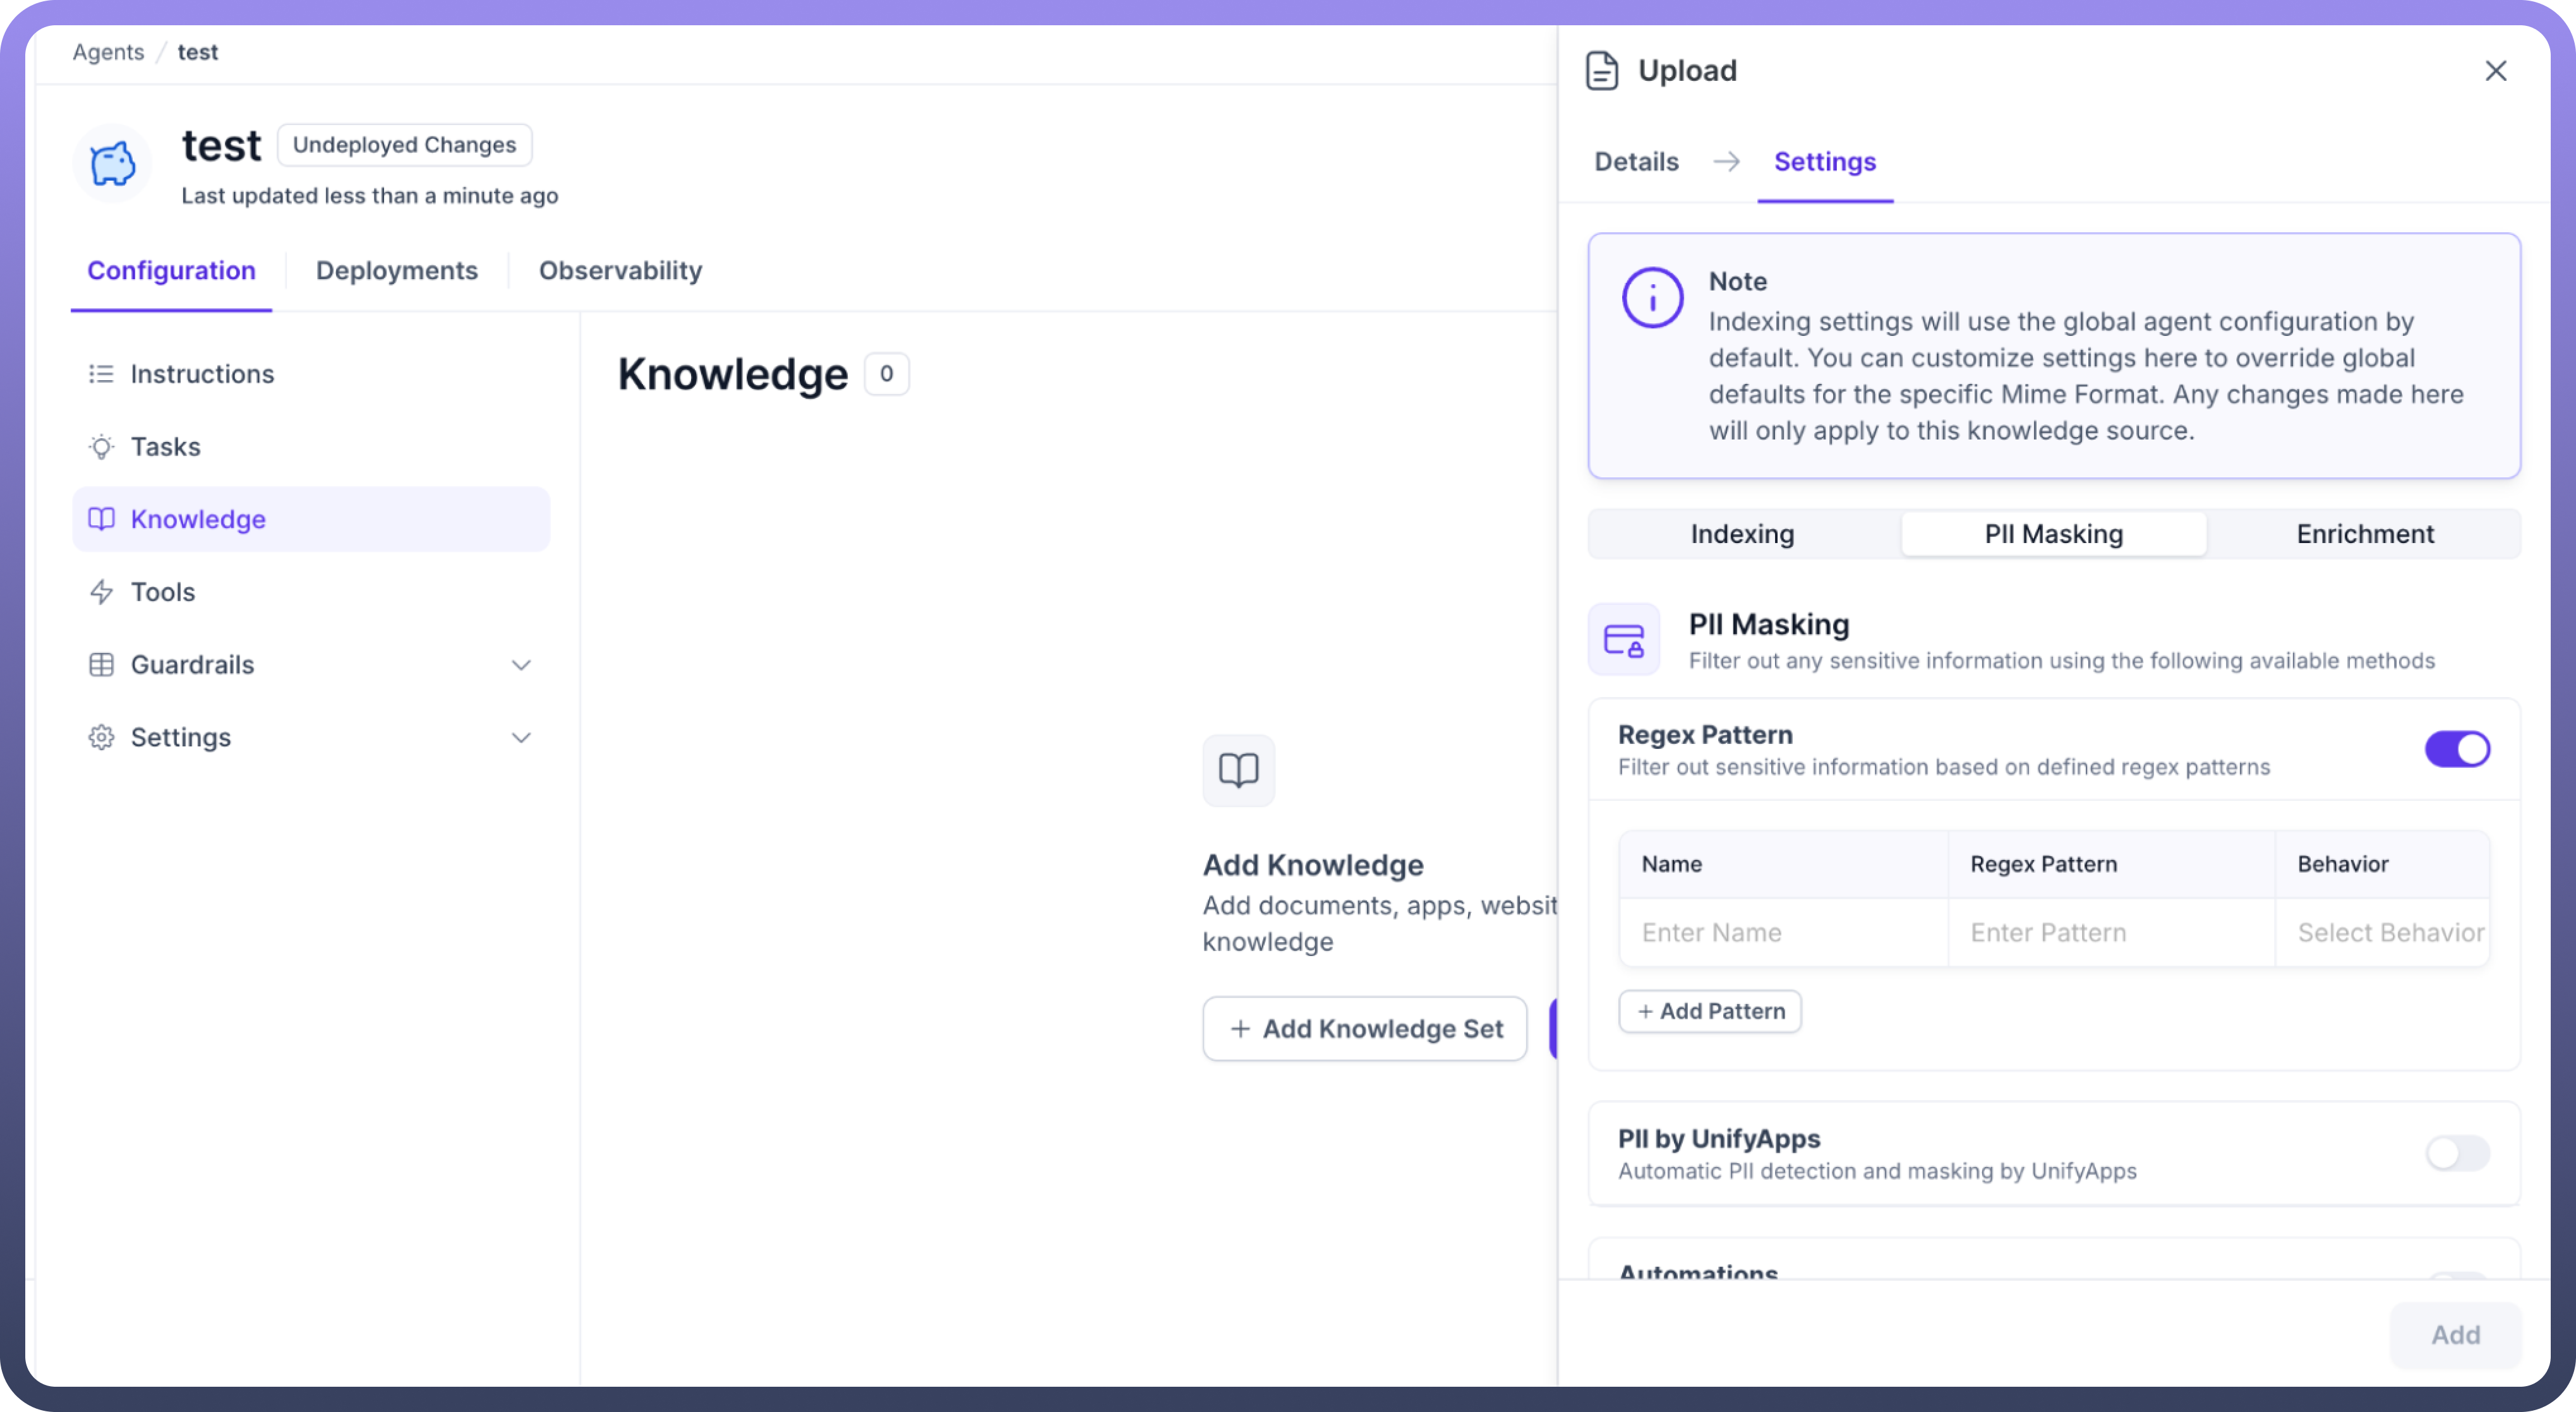Viewport: 2576px width, 1412px height.
Task: Click the Upload document icon in header
Action: (x=1602, y=71)
